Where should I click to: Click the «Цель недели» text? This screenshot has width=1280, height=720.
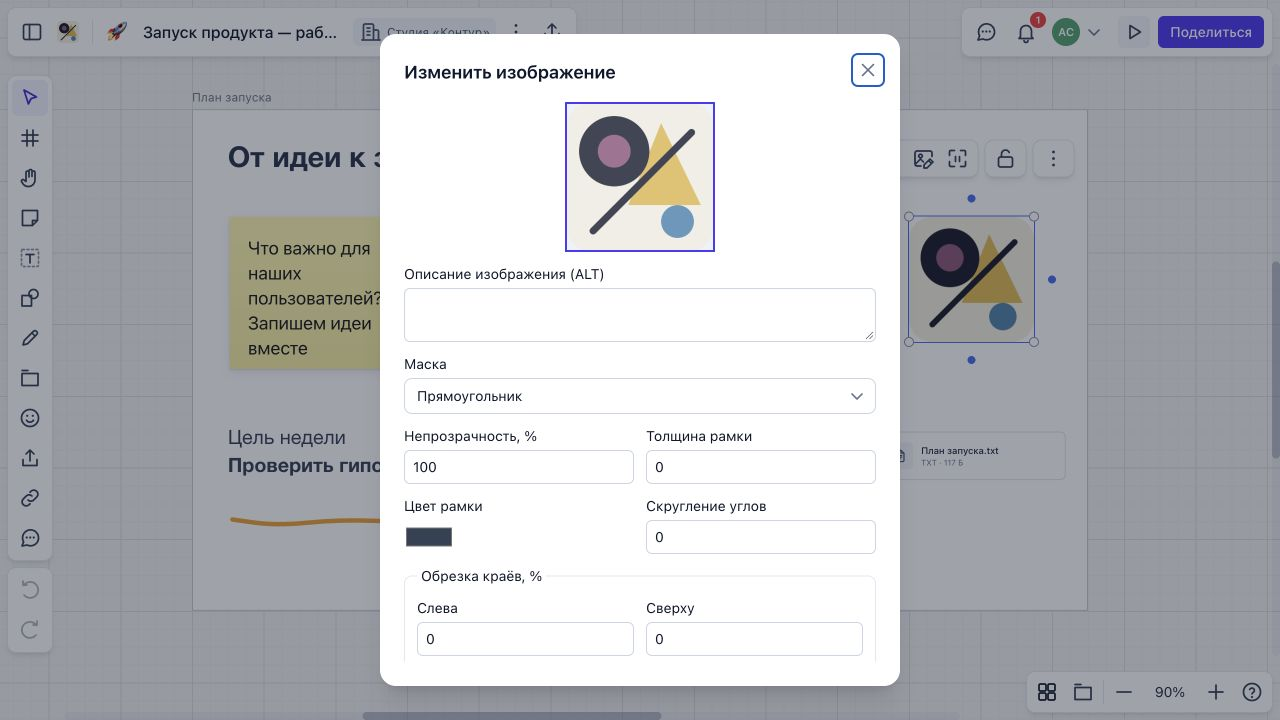[287, 437]
